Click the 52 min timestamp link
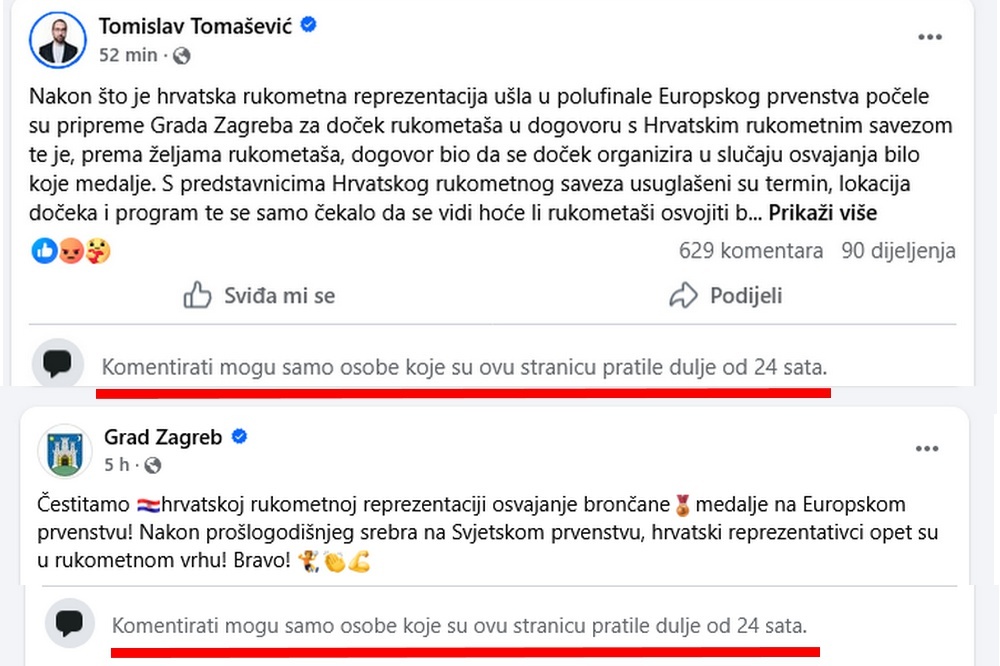1000x666 pixels. coord(125,56)
